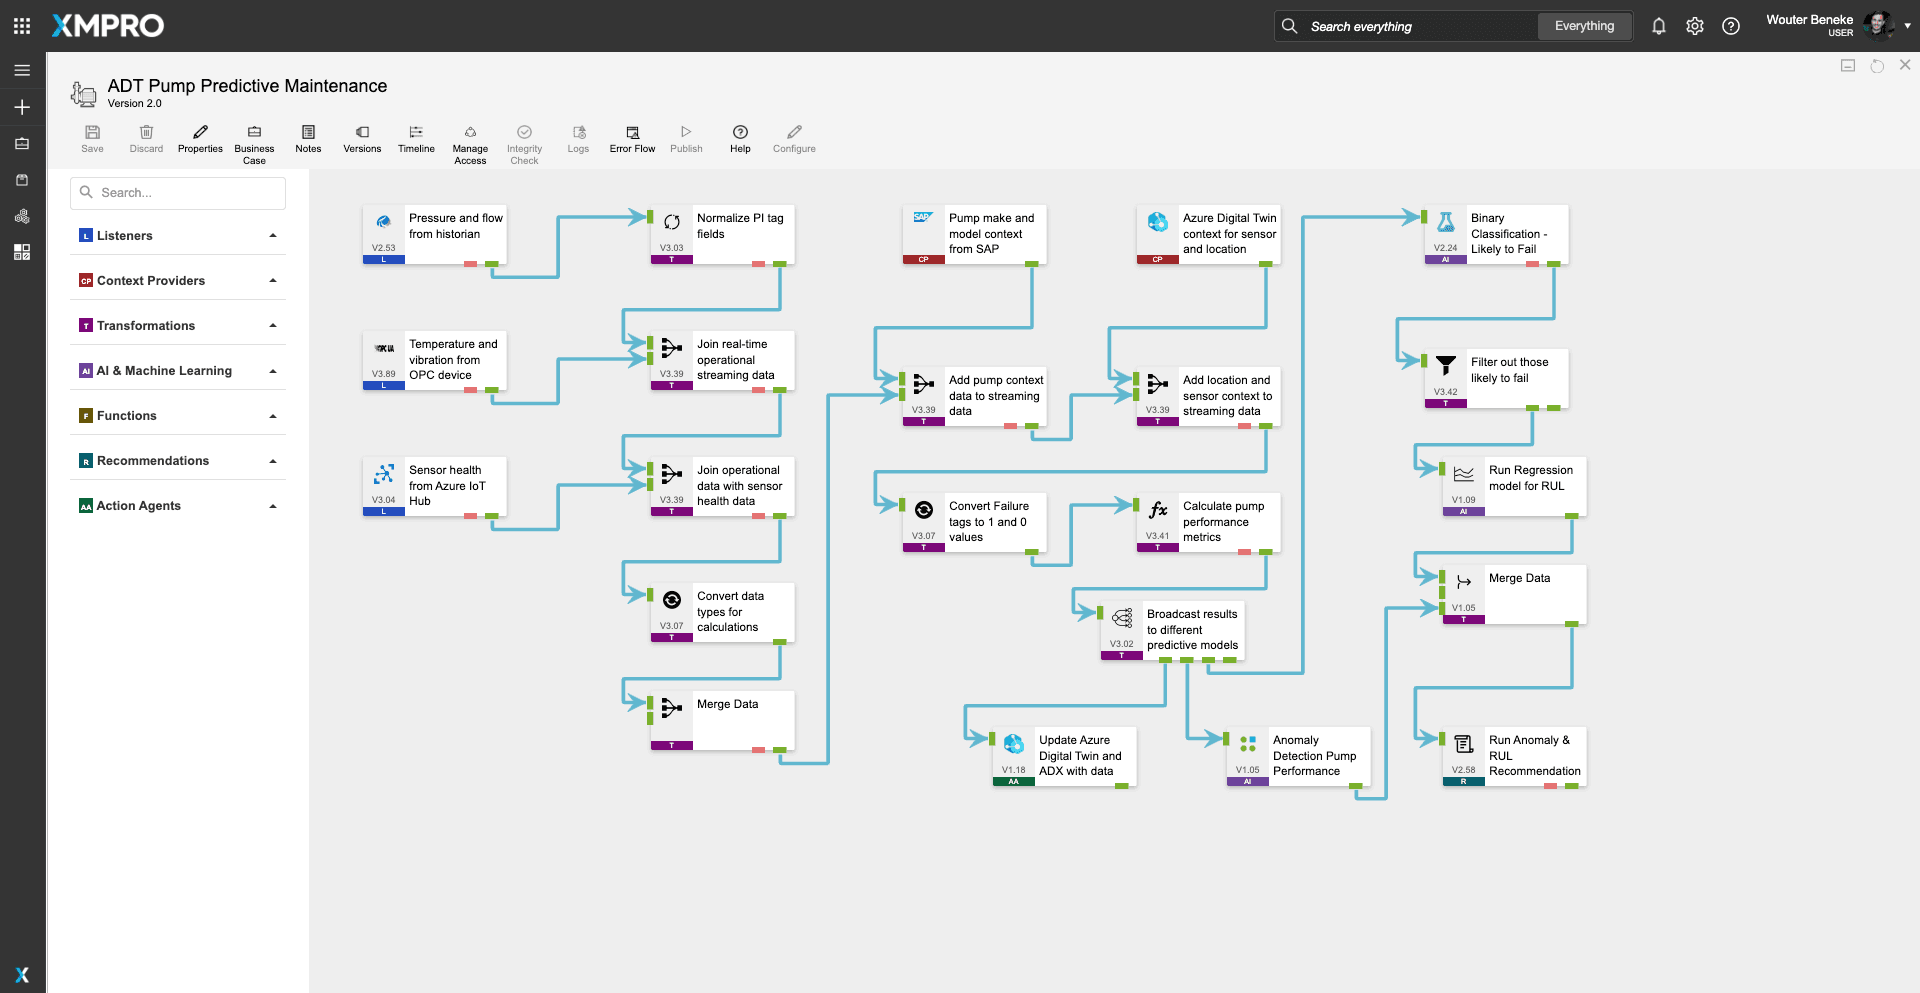The image size is (1920, 993).
Task: Click the Help toolbar icon
Action: (x=740, y=138)
